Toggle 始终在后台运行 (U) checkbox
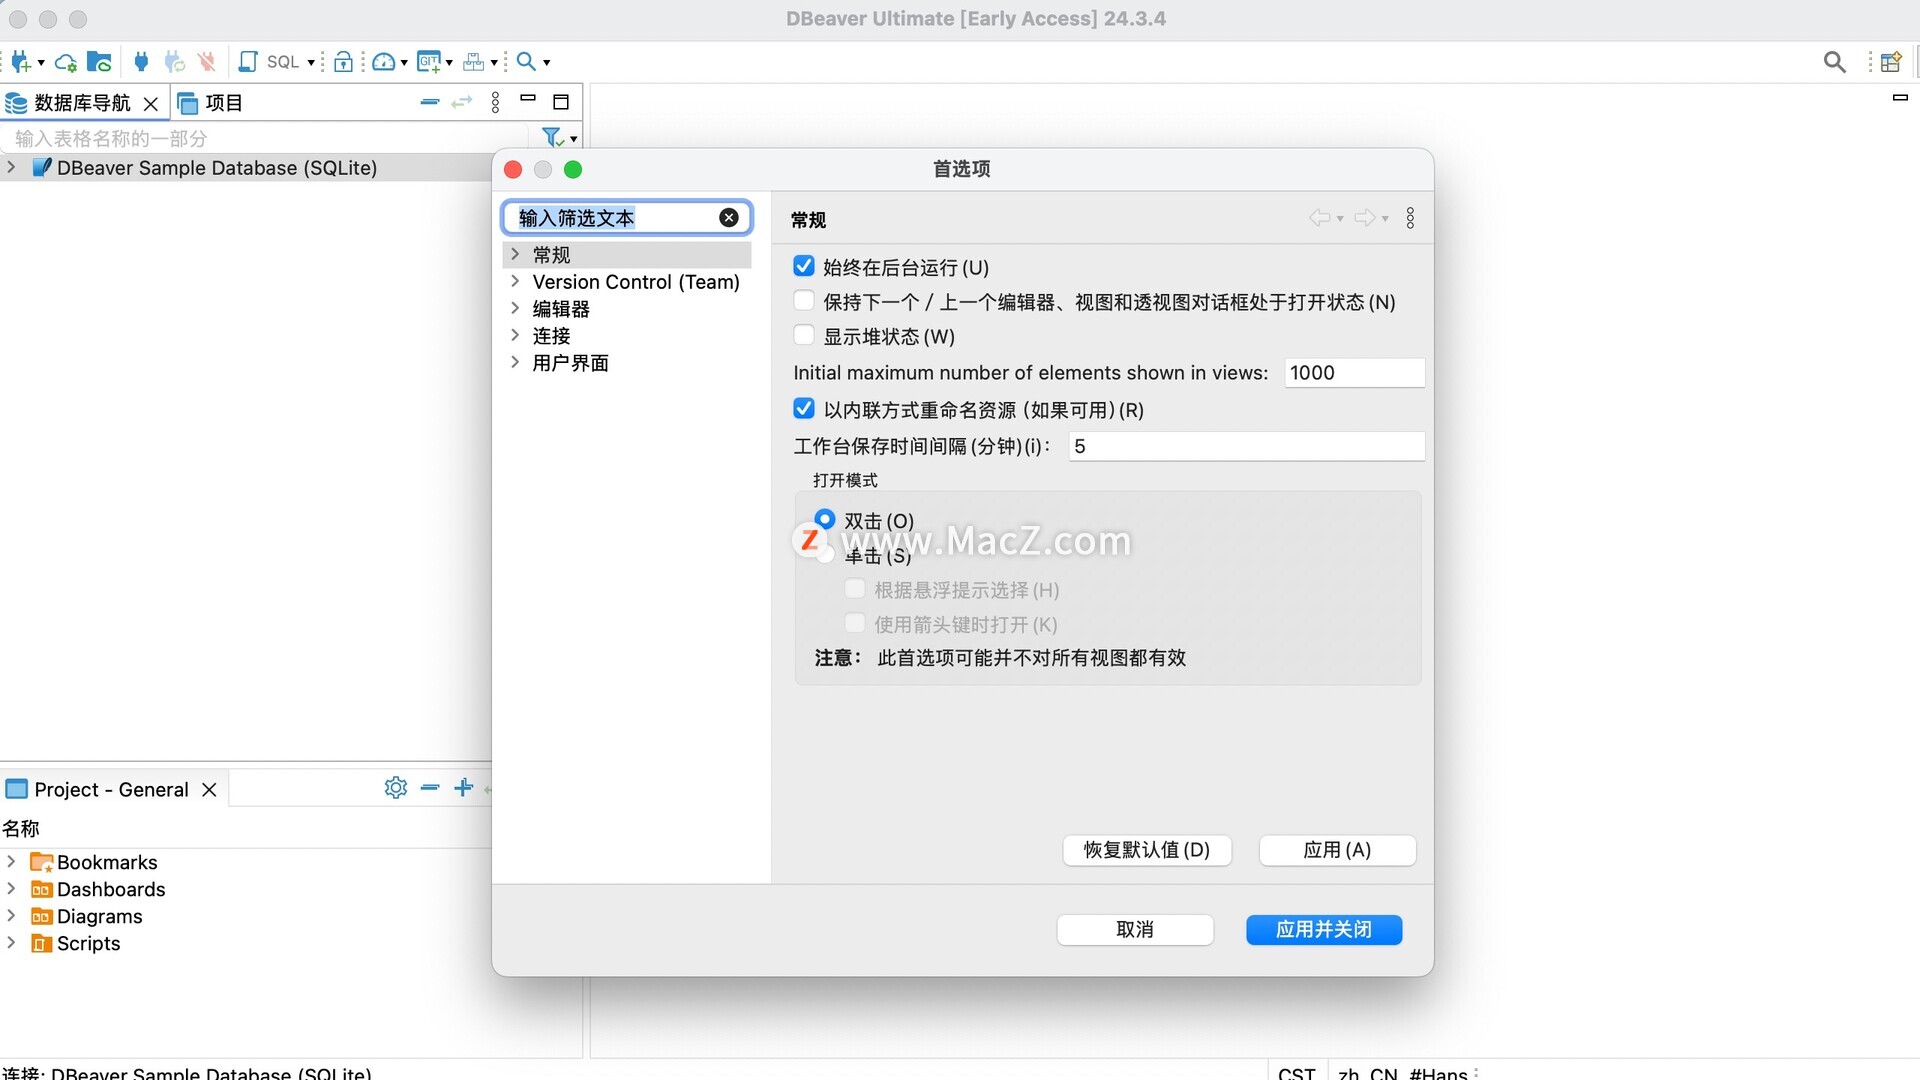 804,266
